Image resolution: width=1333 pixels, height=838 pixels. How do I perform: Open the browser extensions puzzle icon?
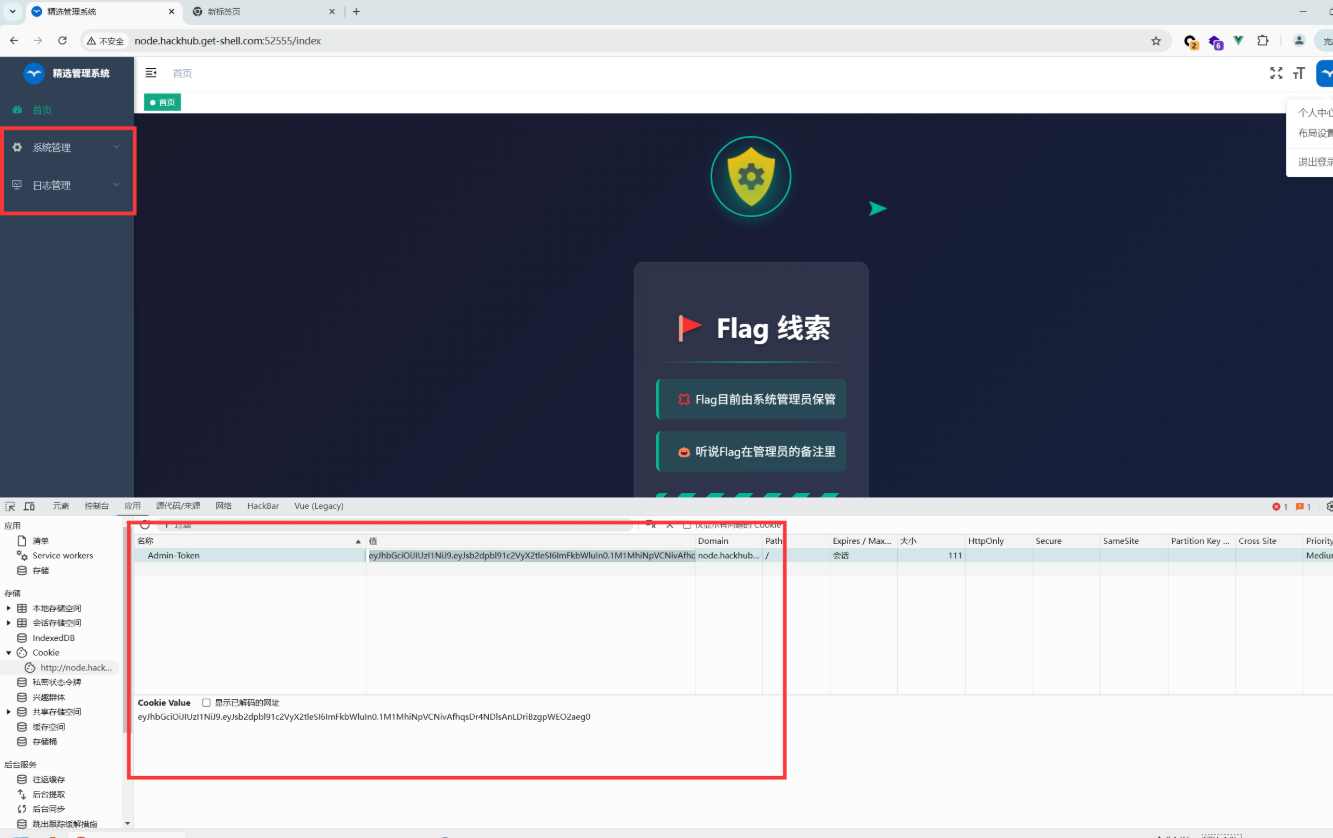tap(1263, 41)
